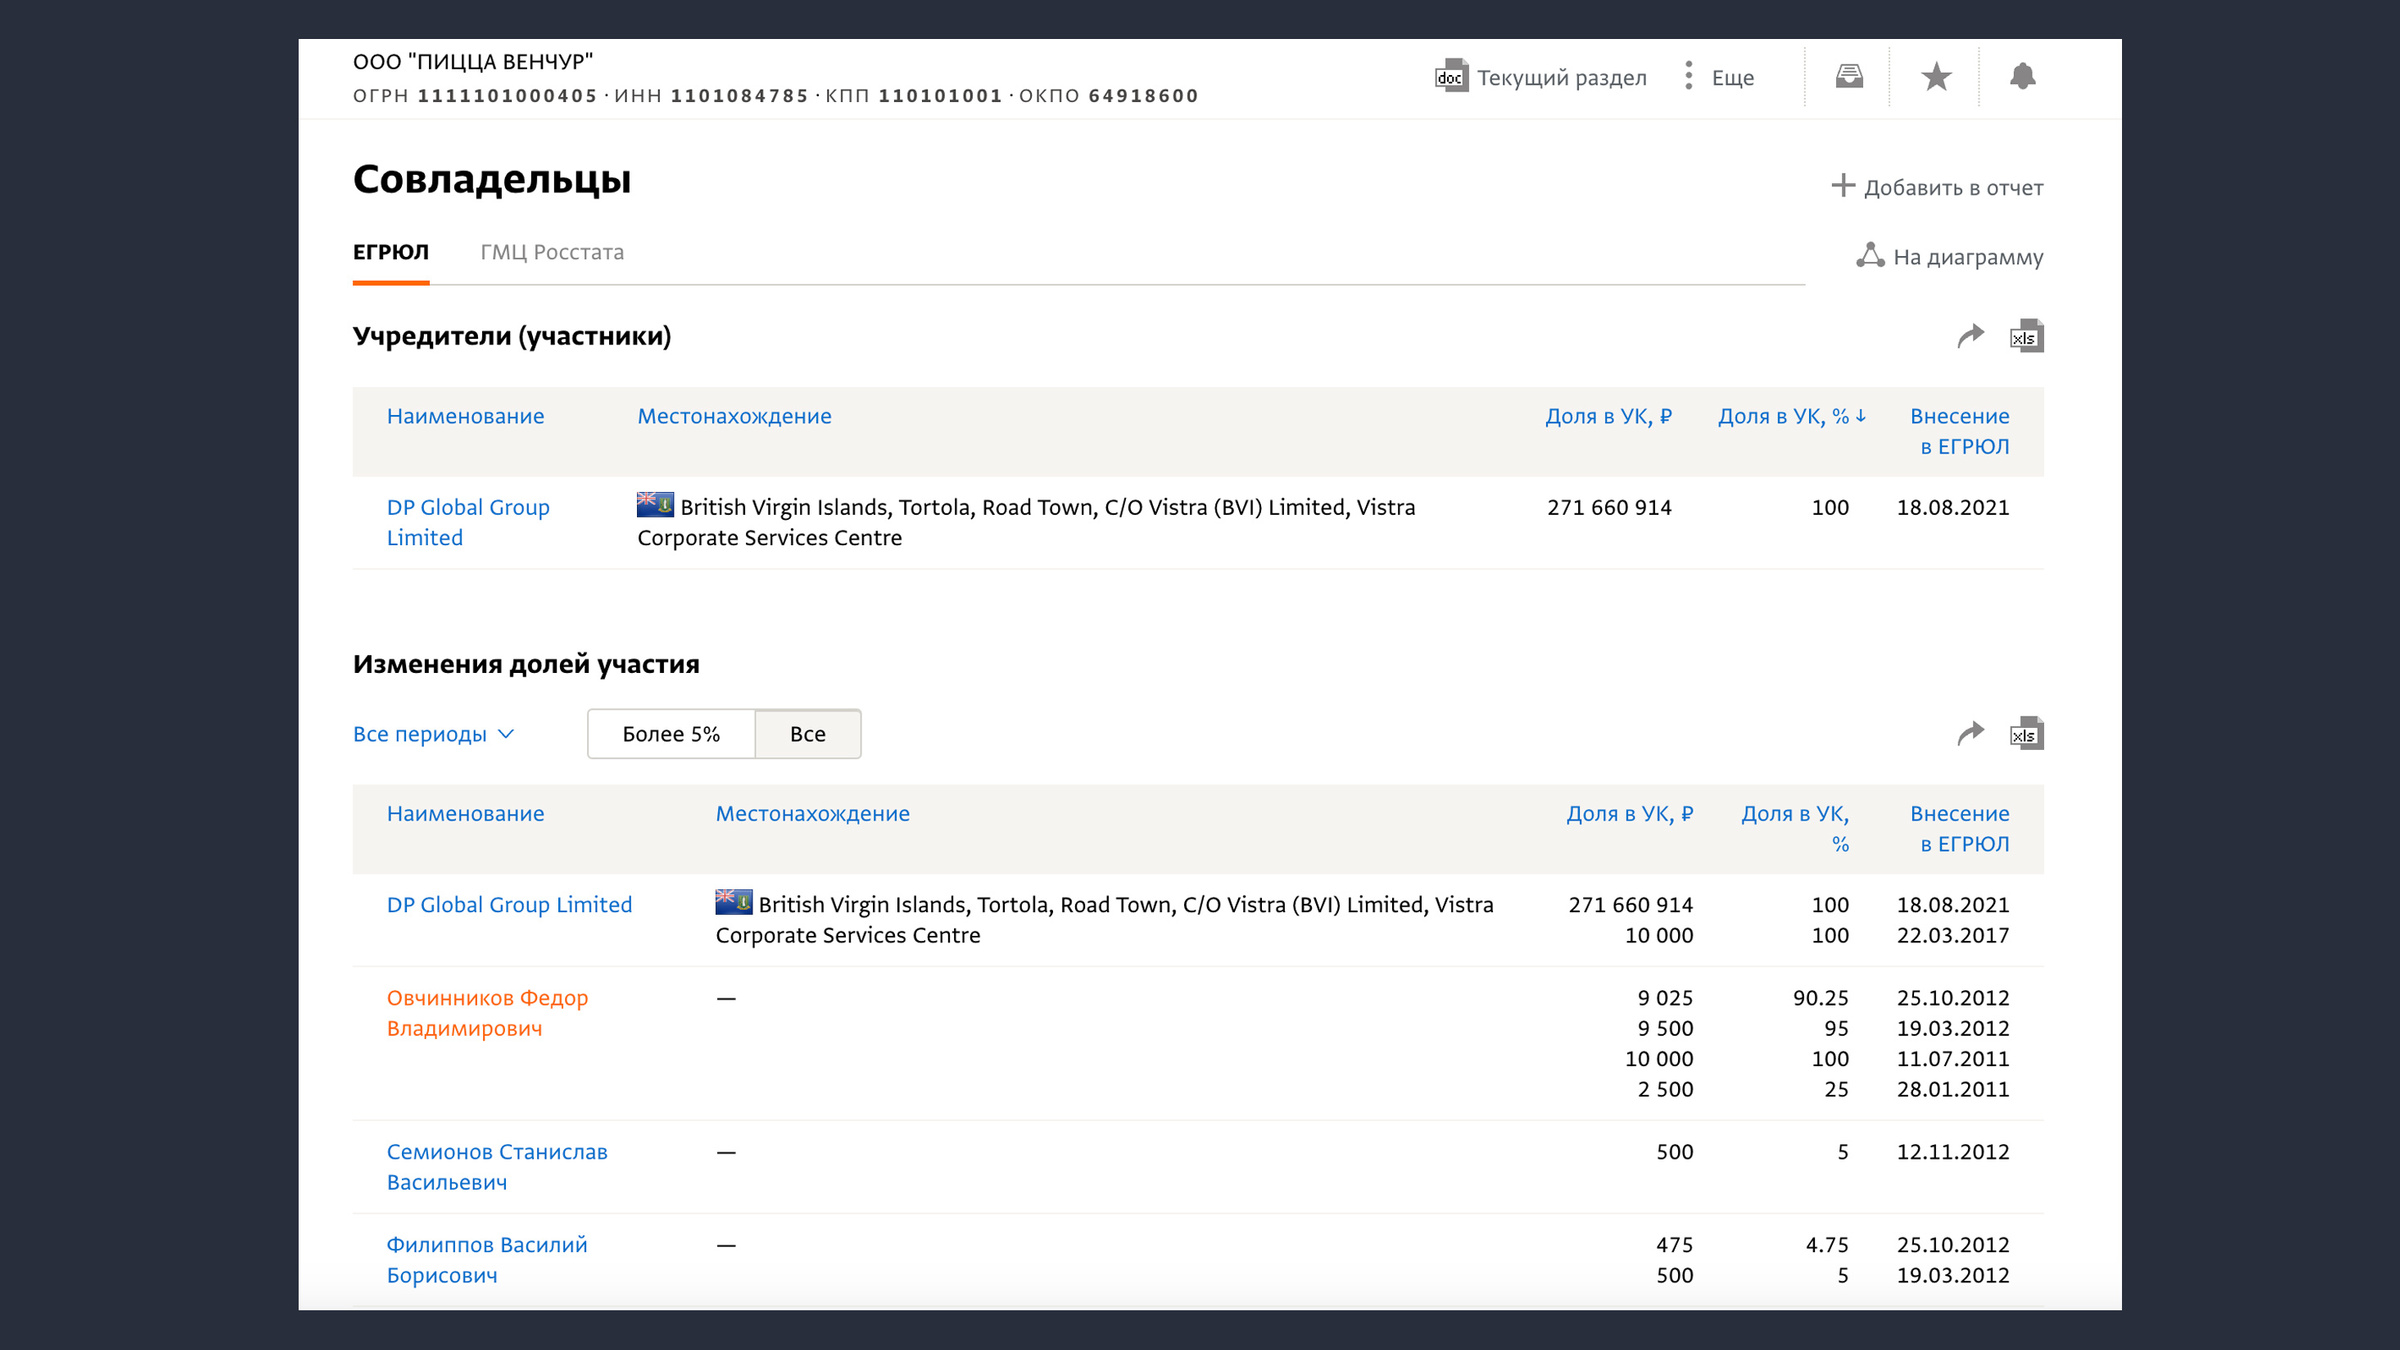Add company to favorites with star icon
Image resolution: width=2400 pixels, height=1350 pixels.
tap(1936, 76)
